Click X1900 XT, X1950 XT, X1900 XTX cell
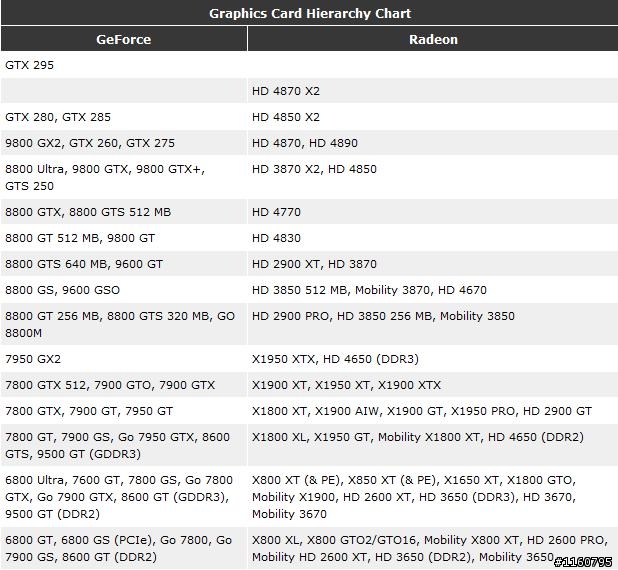618x570 pixels. pyautogui.click(x=433, y=385)
